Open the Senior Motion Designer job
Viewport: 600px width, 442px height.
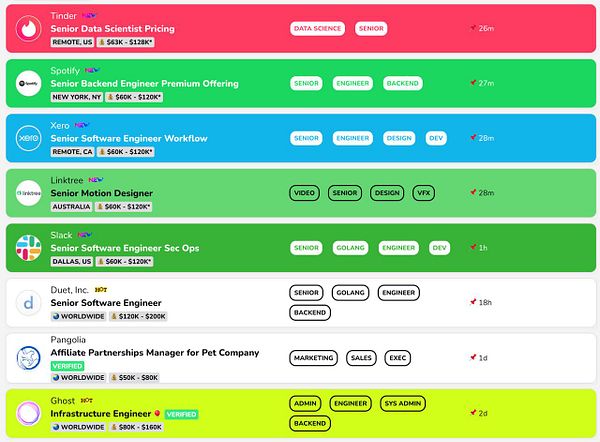point(101,193)
